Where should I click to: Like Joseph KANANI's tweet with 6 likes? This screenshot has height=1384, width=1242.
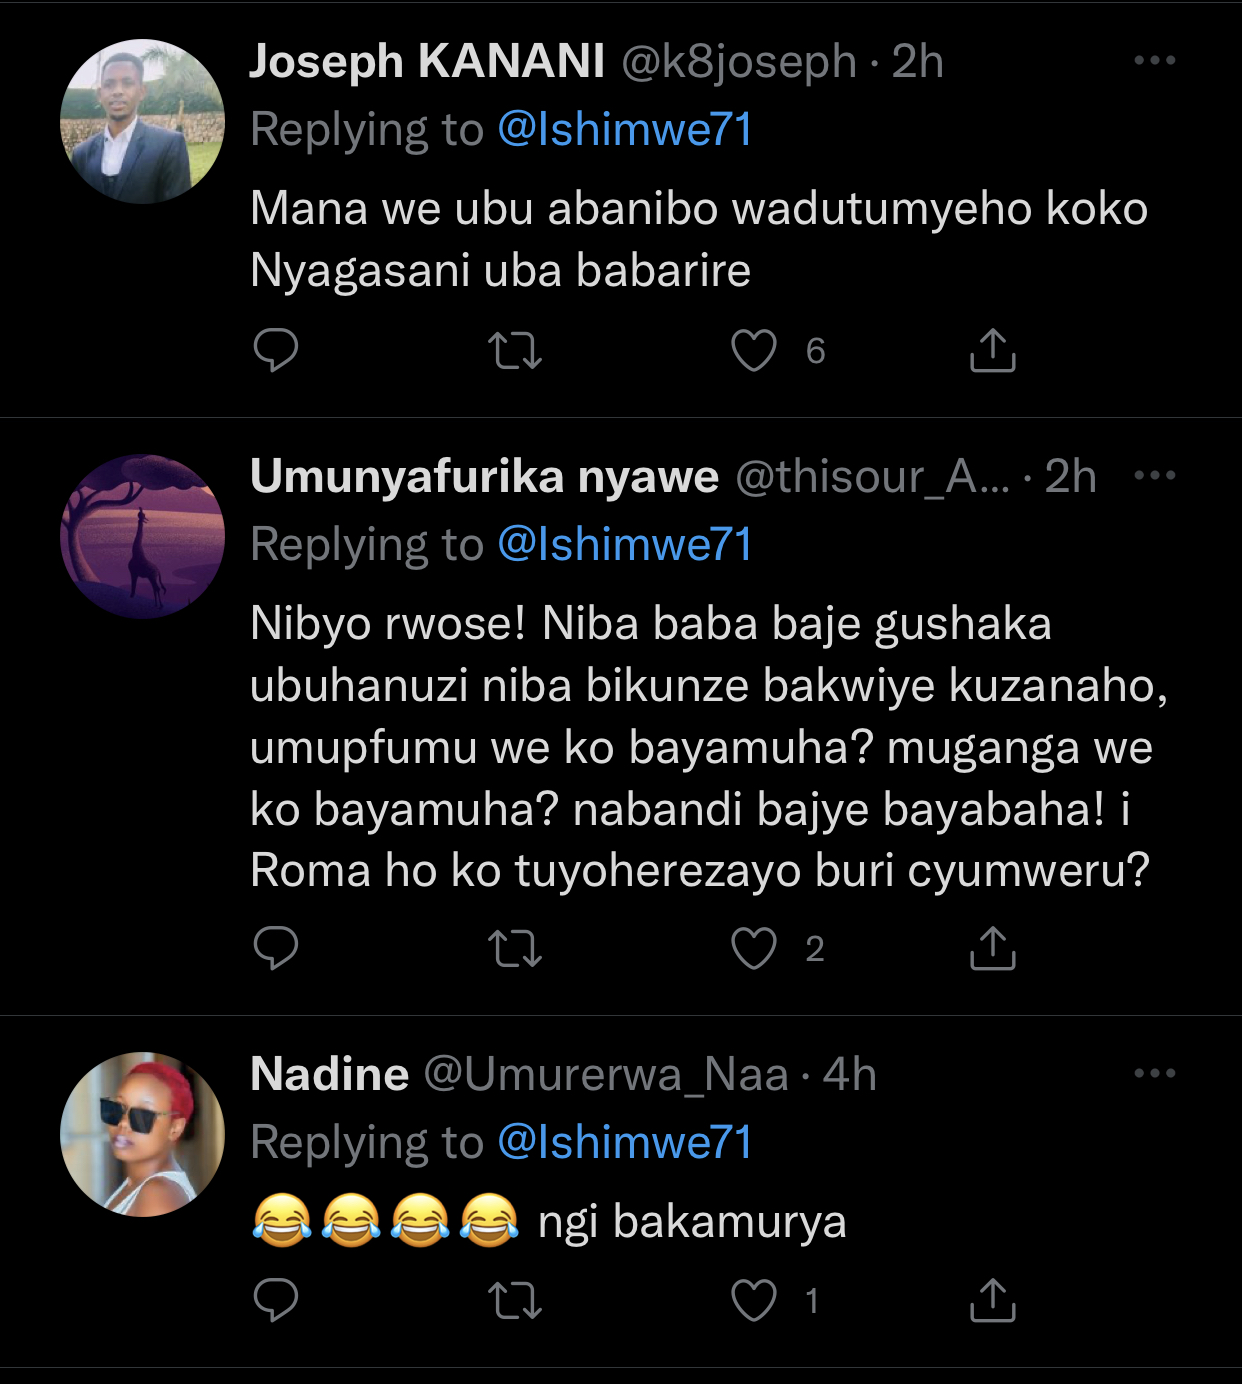[754, 351]
